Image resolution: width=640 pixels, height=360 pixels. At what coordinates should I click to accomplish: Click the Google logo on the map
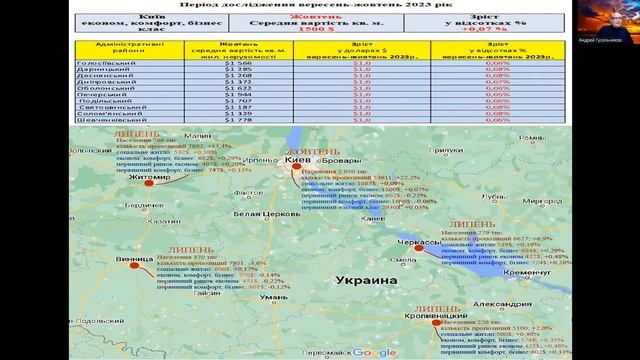[x=374, y=353]
